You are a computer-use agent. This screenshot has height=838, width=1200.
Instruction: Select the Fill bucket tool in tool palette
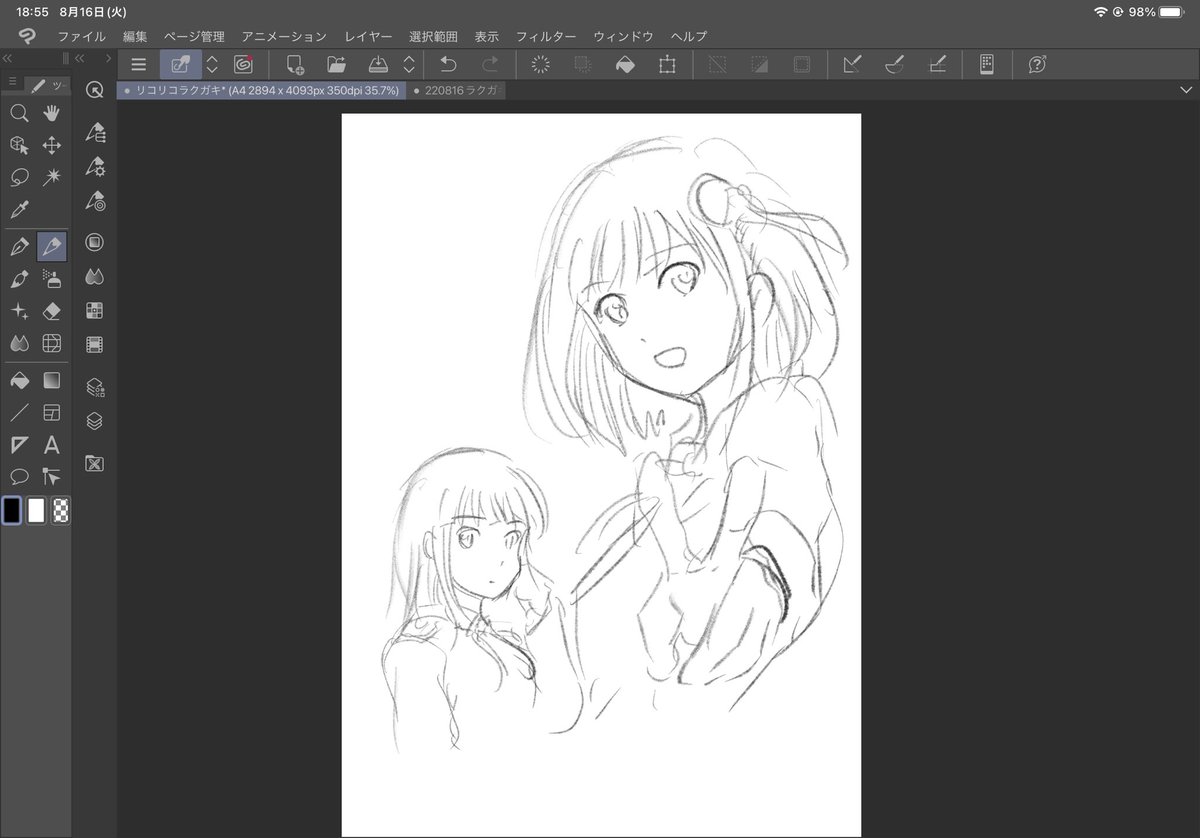point(19,380)
